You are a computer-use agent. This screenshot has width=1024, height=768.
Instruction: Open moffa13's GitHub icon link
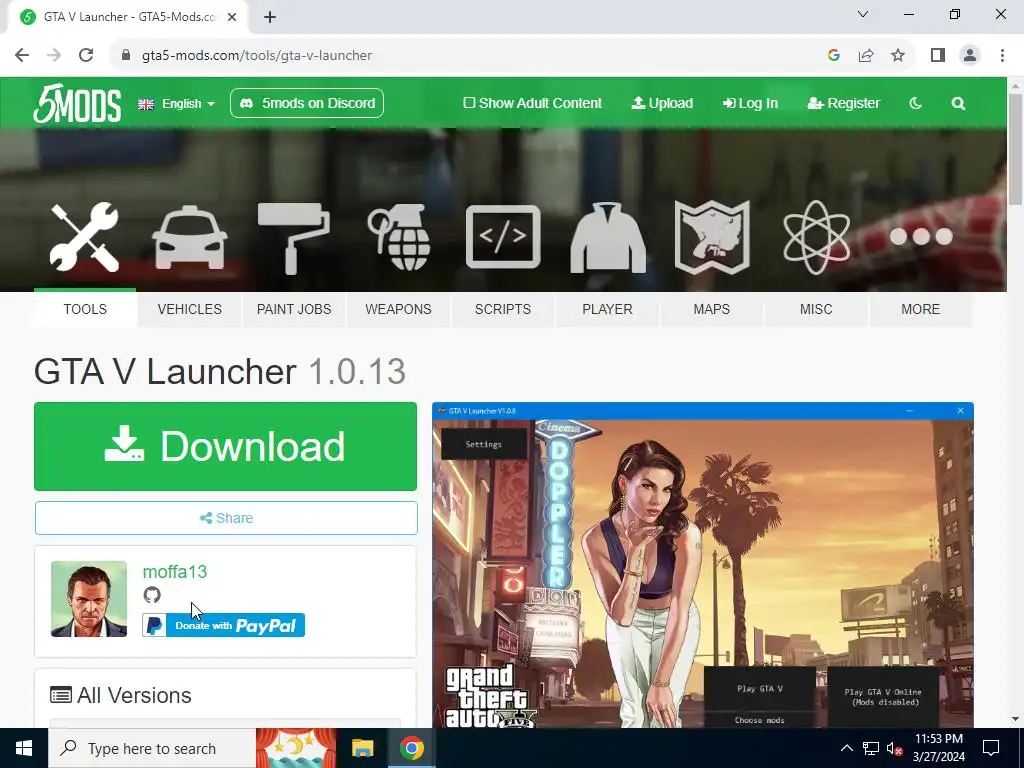(152, 595)
